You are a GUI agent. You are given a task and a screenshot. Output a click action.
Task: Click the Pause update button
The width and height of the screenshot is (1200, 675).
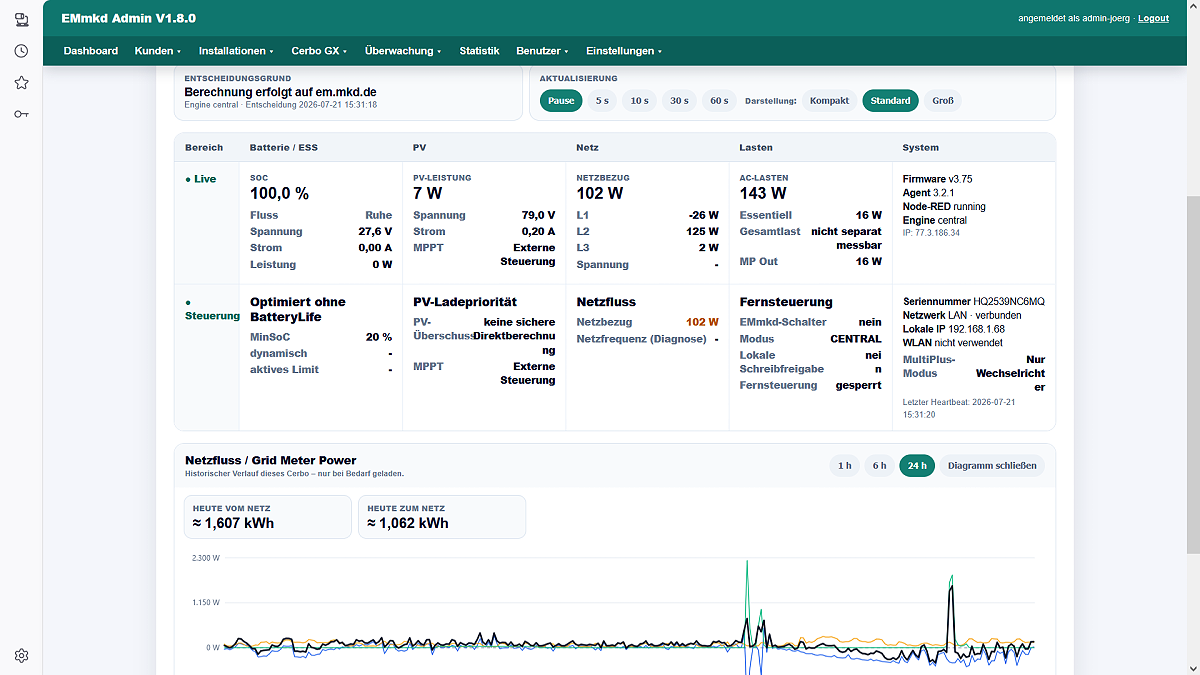pos(561,100)
